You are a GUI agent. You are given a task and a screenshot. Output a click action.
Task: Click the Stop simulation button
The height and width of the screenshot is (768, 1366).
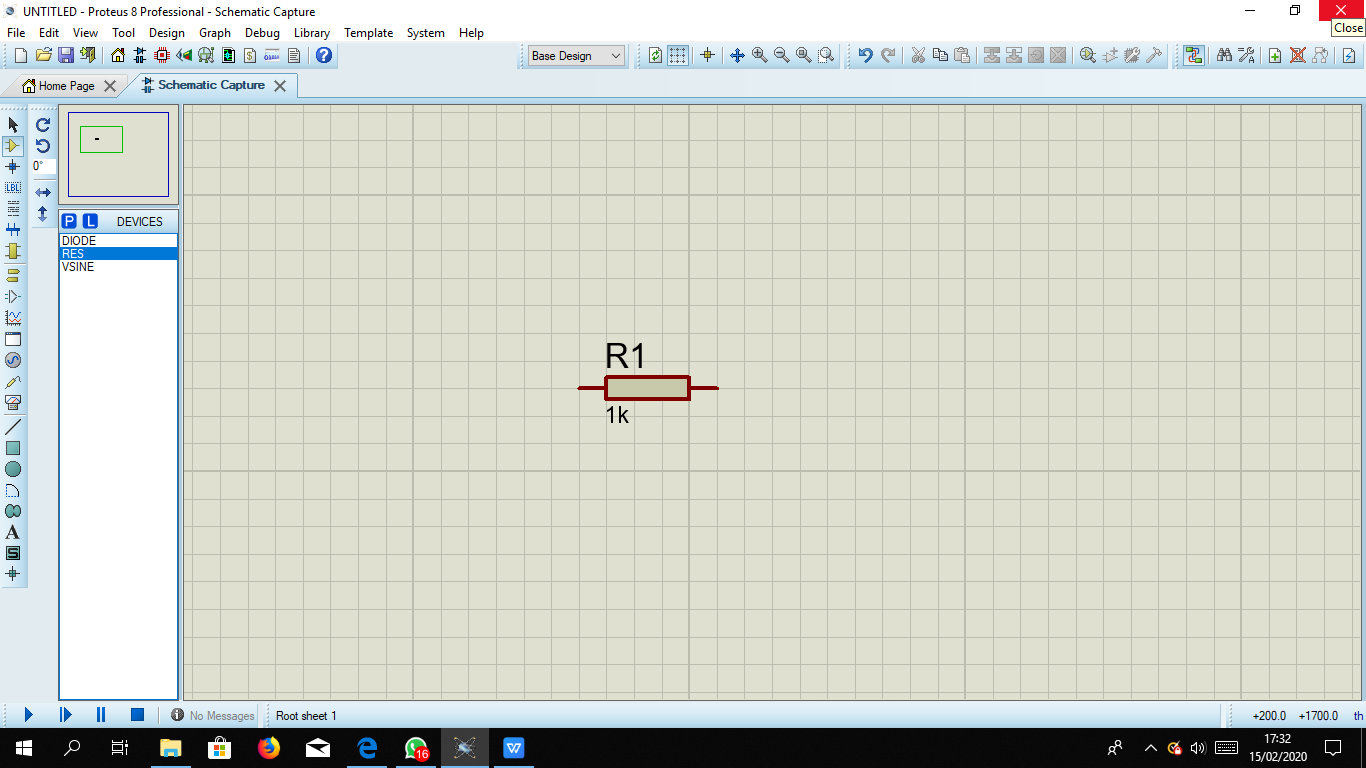pyautogui.click(x=138, y=715)
